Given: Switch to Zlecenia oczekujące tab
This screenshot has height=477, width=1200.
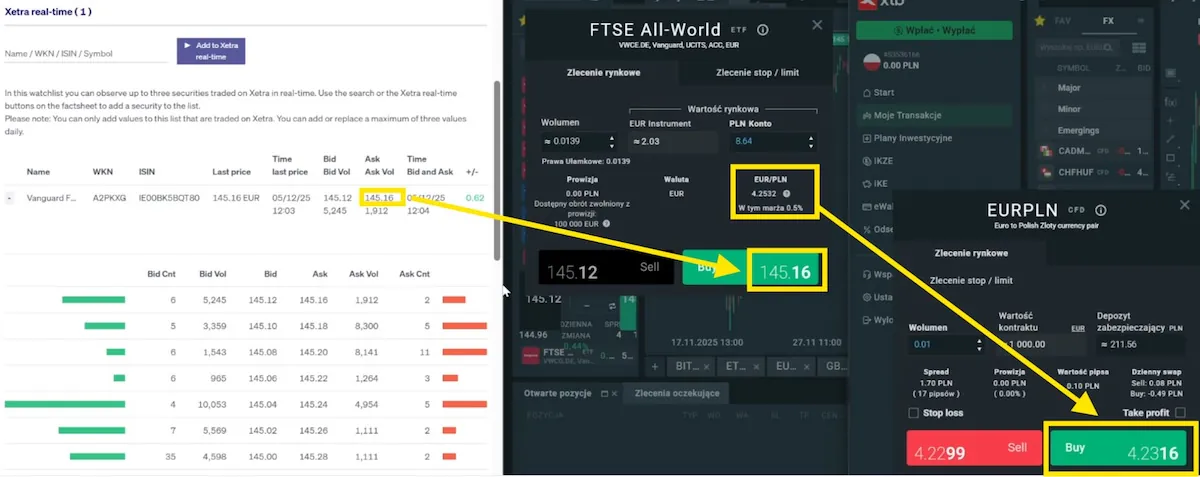Looking at the screenshot, I should pos(676,393).
